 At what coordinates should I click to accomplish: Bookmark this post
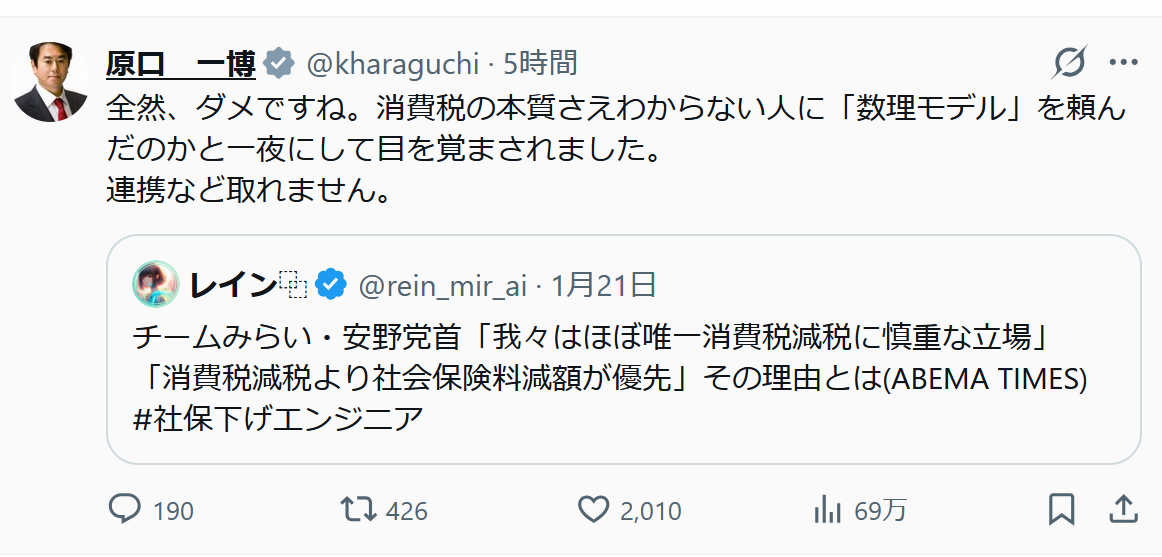click(x=1061, y=509)
